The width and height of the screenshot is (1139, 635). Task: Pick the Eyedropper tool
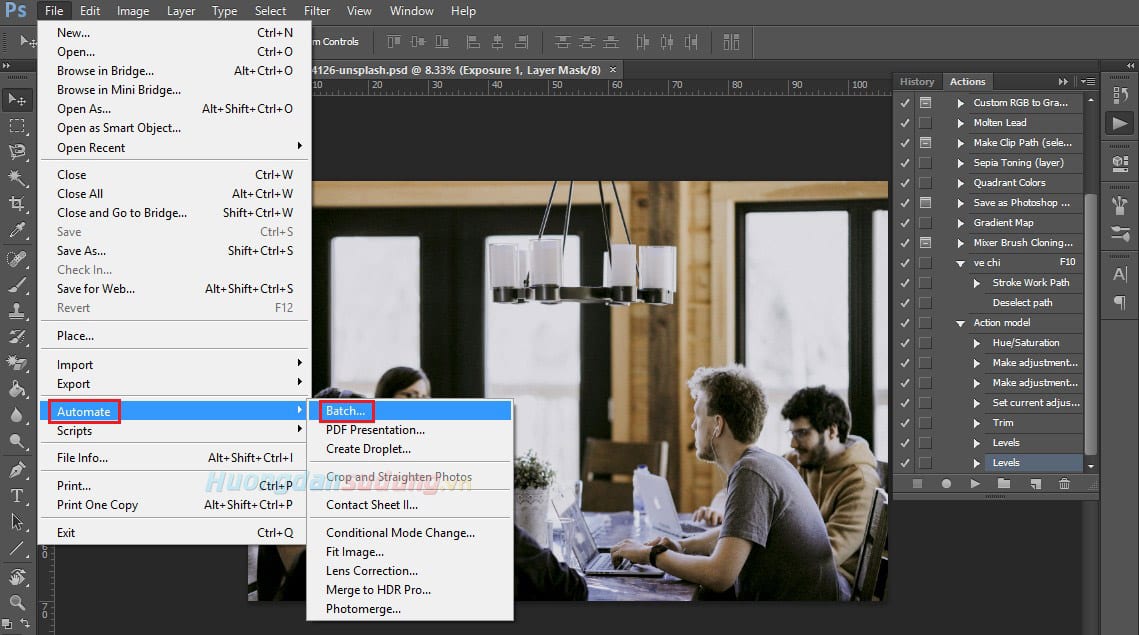[18, 228]
